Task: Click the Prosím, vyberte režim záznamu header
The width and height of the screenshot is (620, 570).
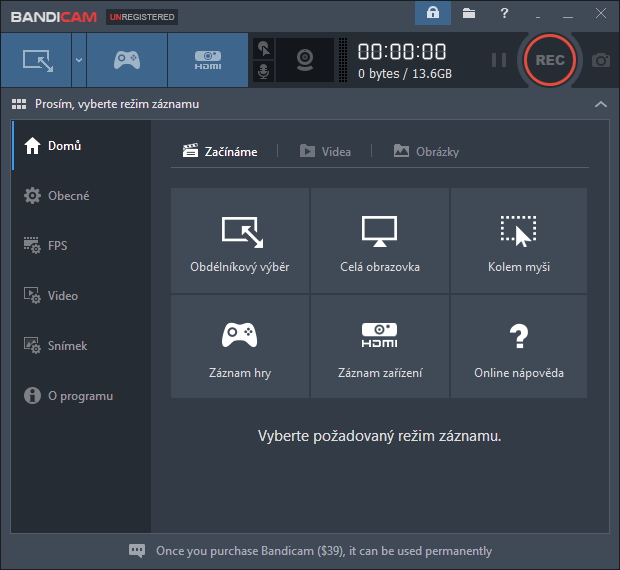Action: point(117,104)
